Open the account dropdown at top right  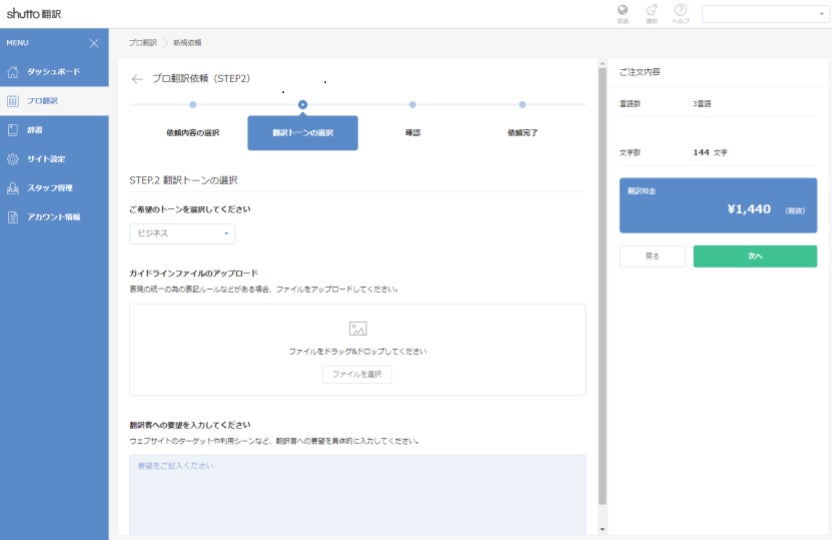click(x=765, y=14)
